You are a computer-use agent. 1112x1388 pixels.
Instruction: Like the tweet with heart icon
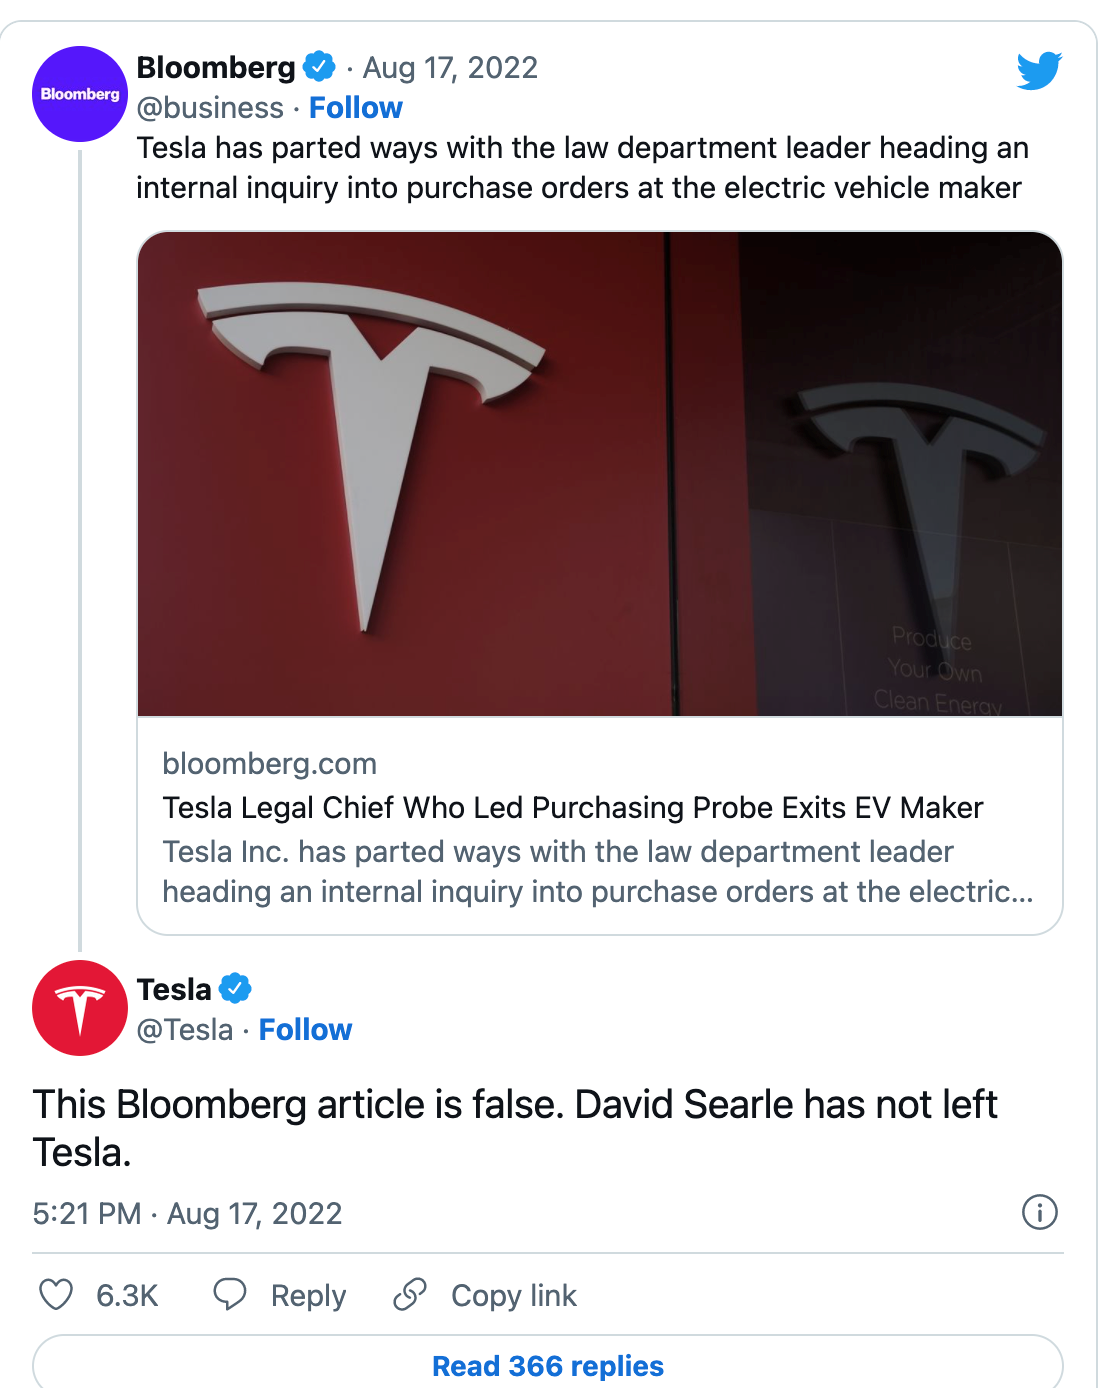[x=56, y=1295]
